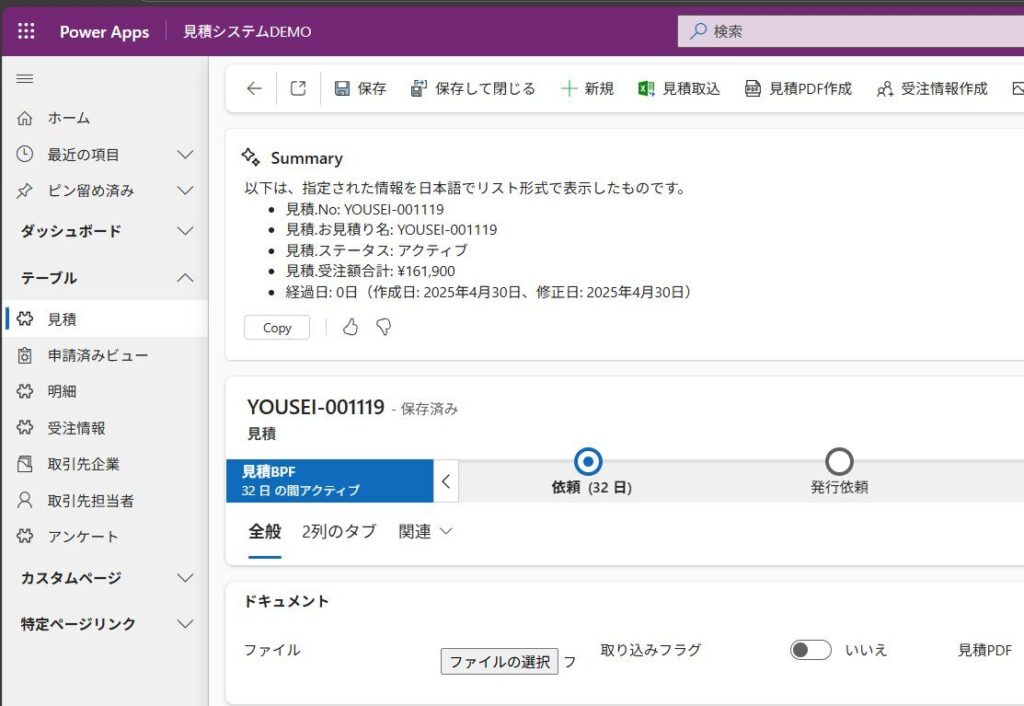This screenshot has height=706, width=1024.
Task: Collapse the テーブル section
Action: coord(185,278)
